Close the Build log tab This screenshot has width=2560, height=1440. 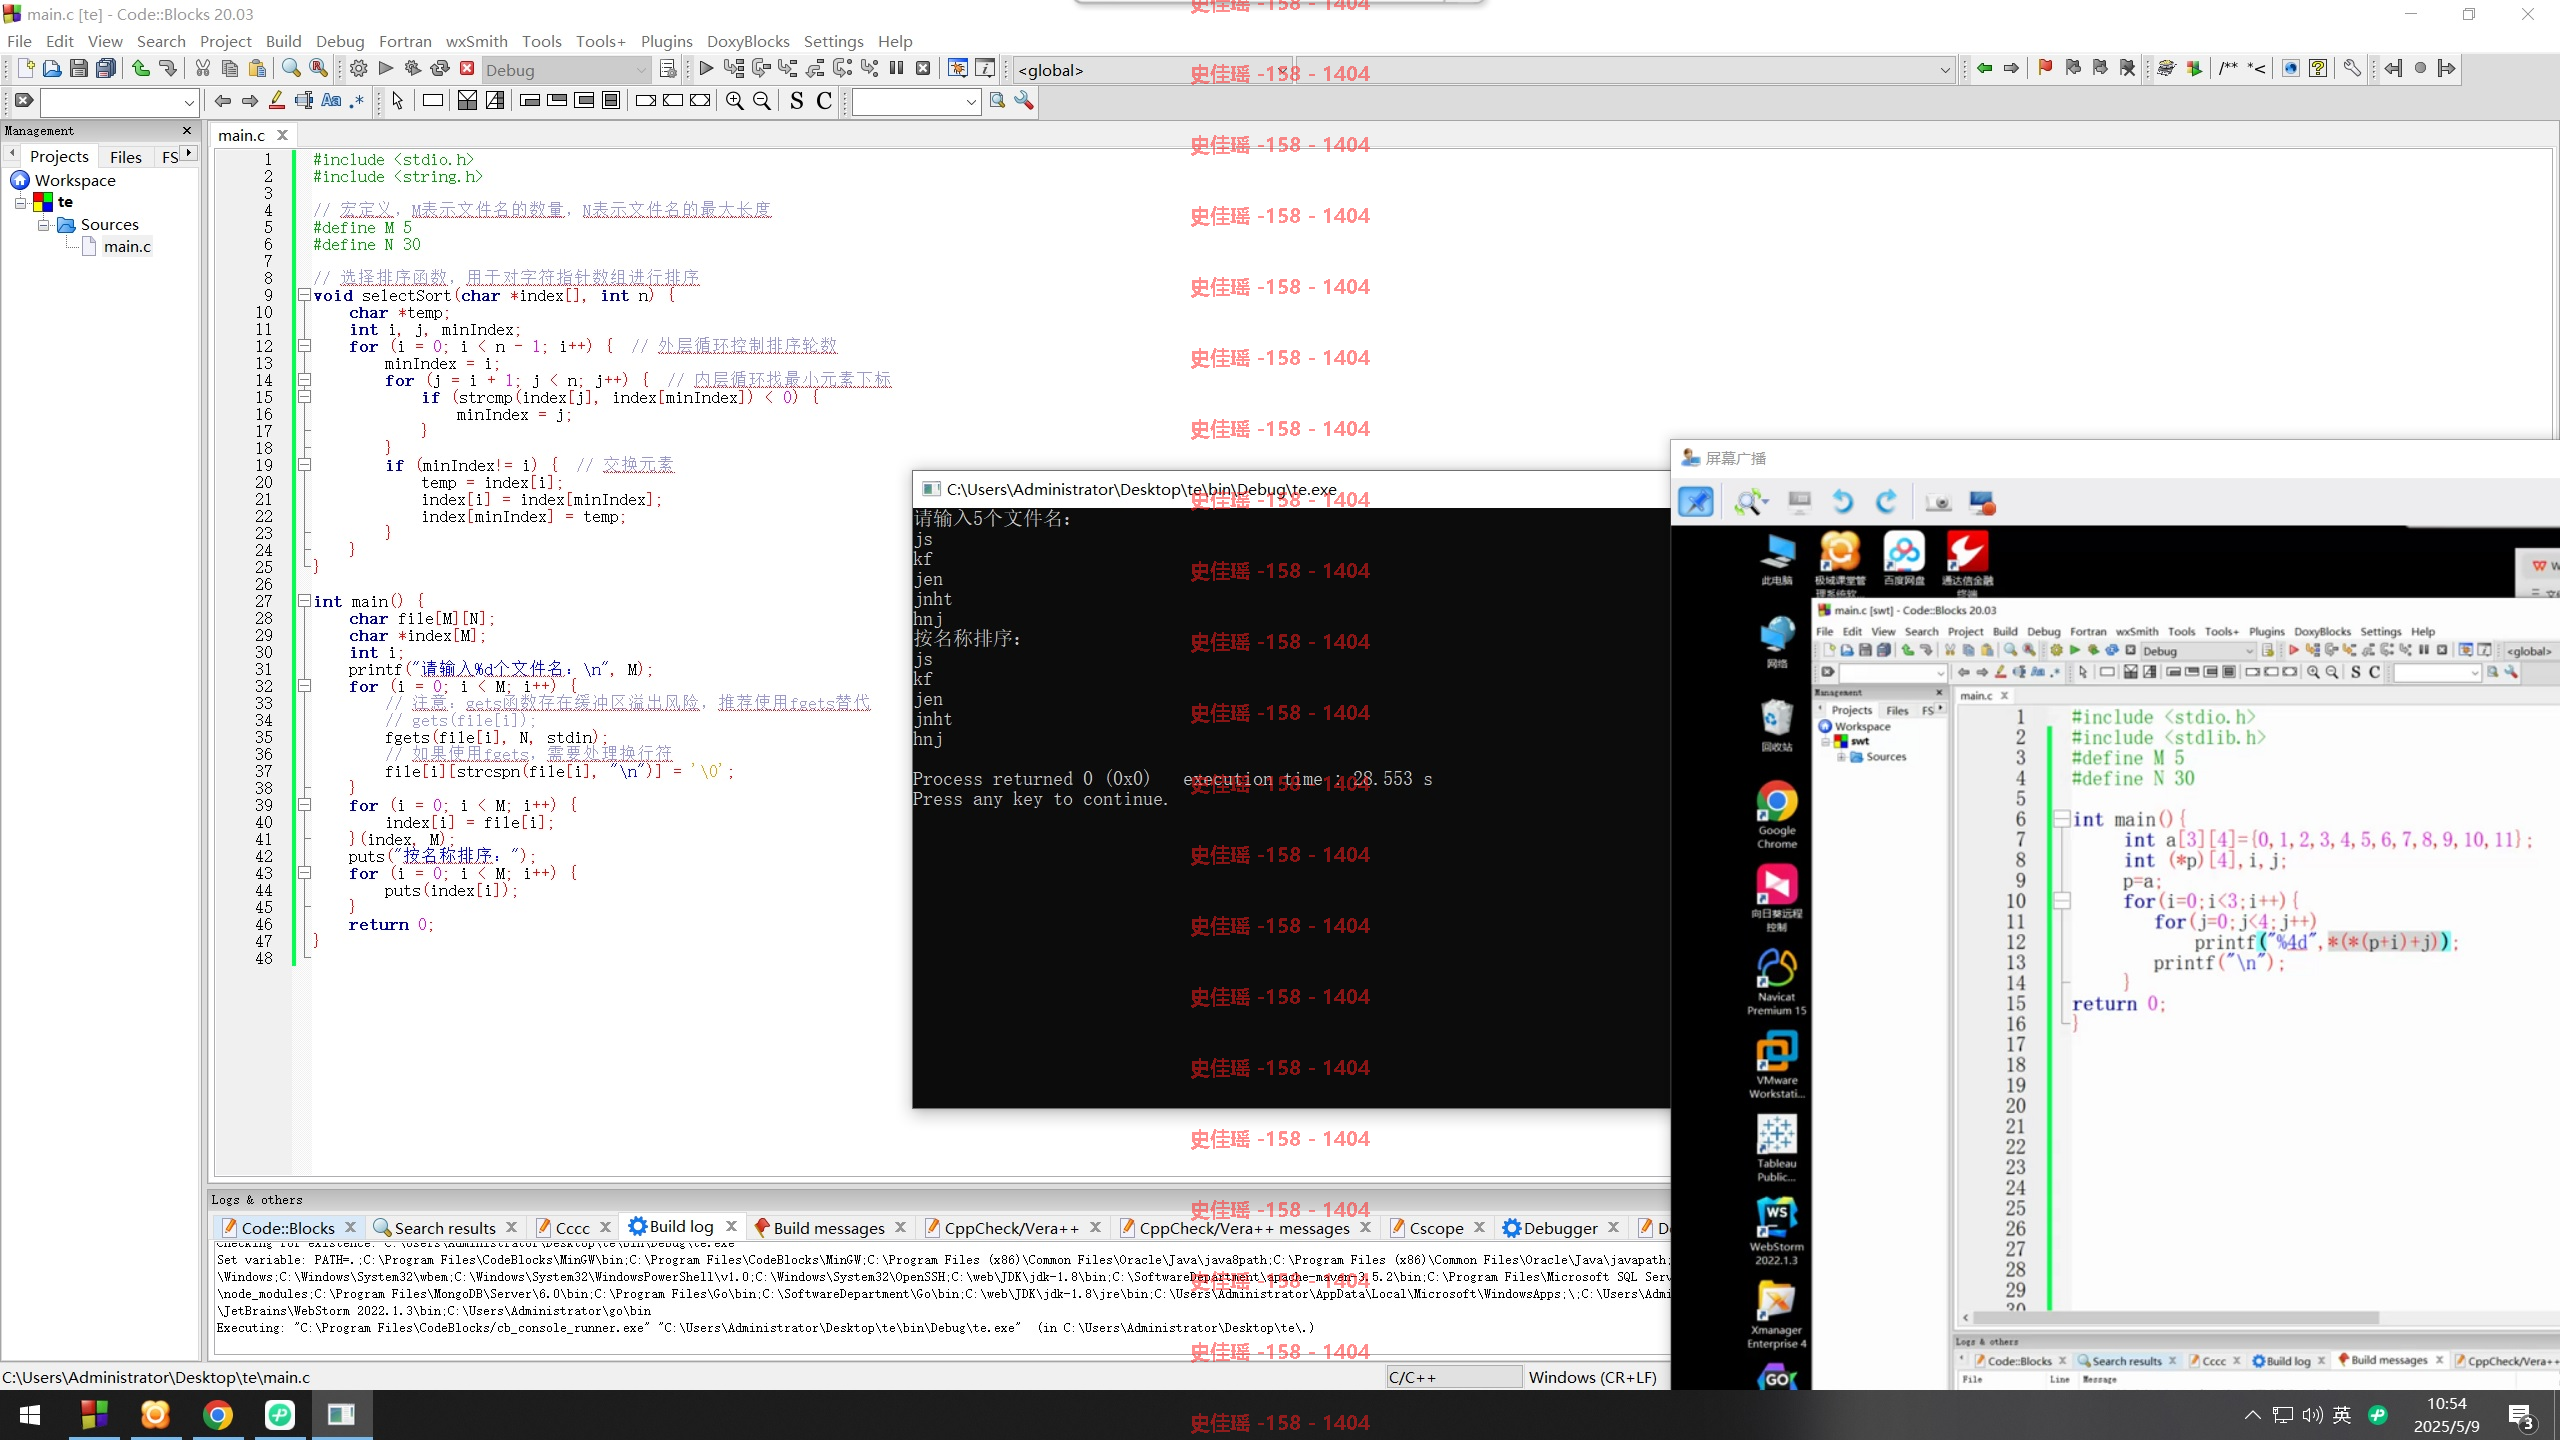coord(731,1227)
